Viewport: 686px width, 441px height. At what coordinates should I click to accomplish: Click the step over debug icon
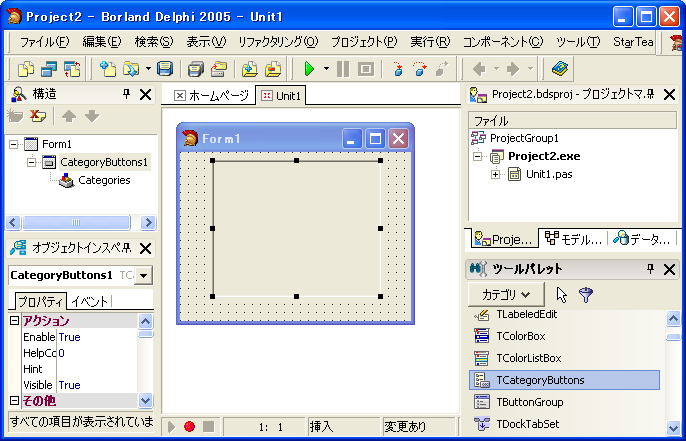pos(420,69)
